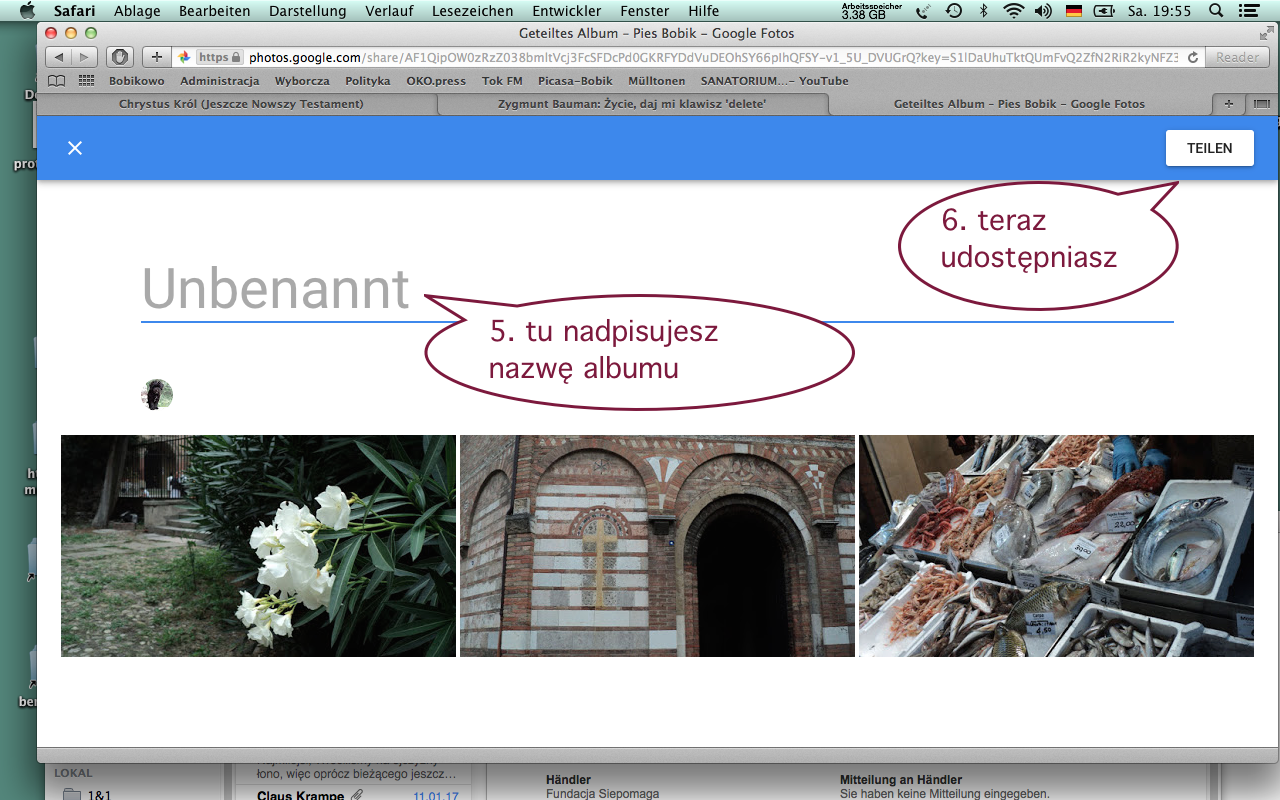Open Spotlight search in the menu bar
Viewport: 1280px width, 800px height.
click(x=1216, y=11)
